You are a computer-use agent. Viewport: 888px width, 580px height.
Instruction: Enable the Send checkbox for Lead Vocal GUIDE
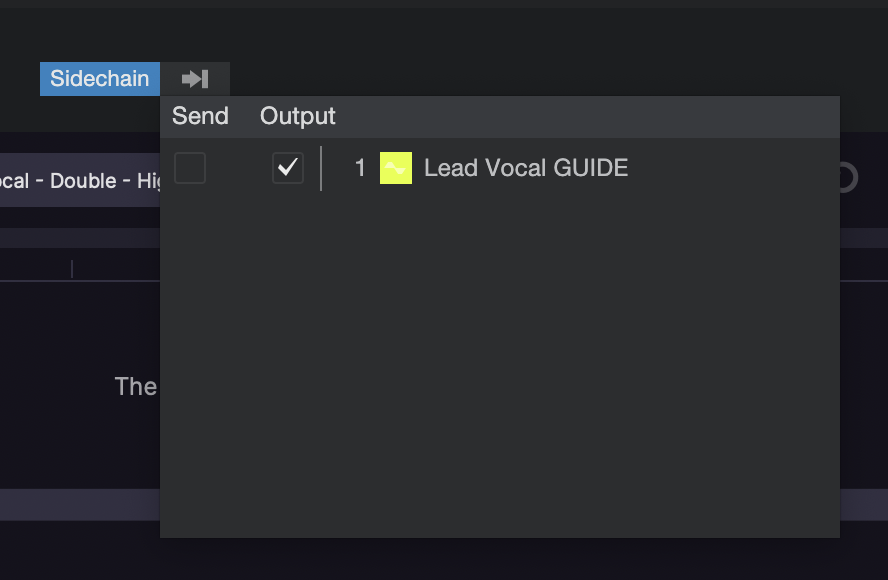(x=189, y=168)
